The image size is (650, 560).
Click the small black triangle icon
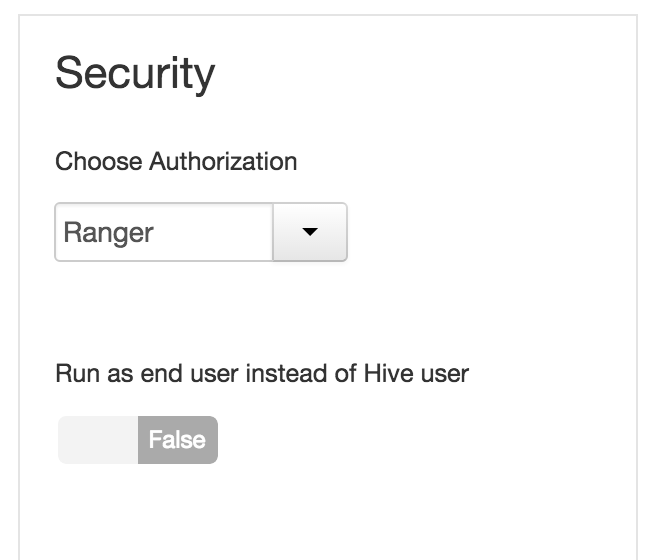click(x=310, y=232)
